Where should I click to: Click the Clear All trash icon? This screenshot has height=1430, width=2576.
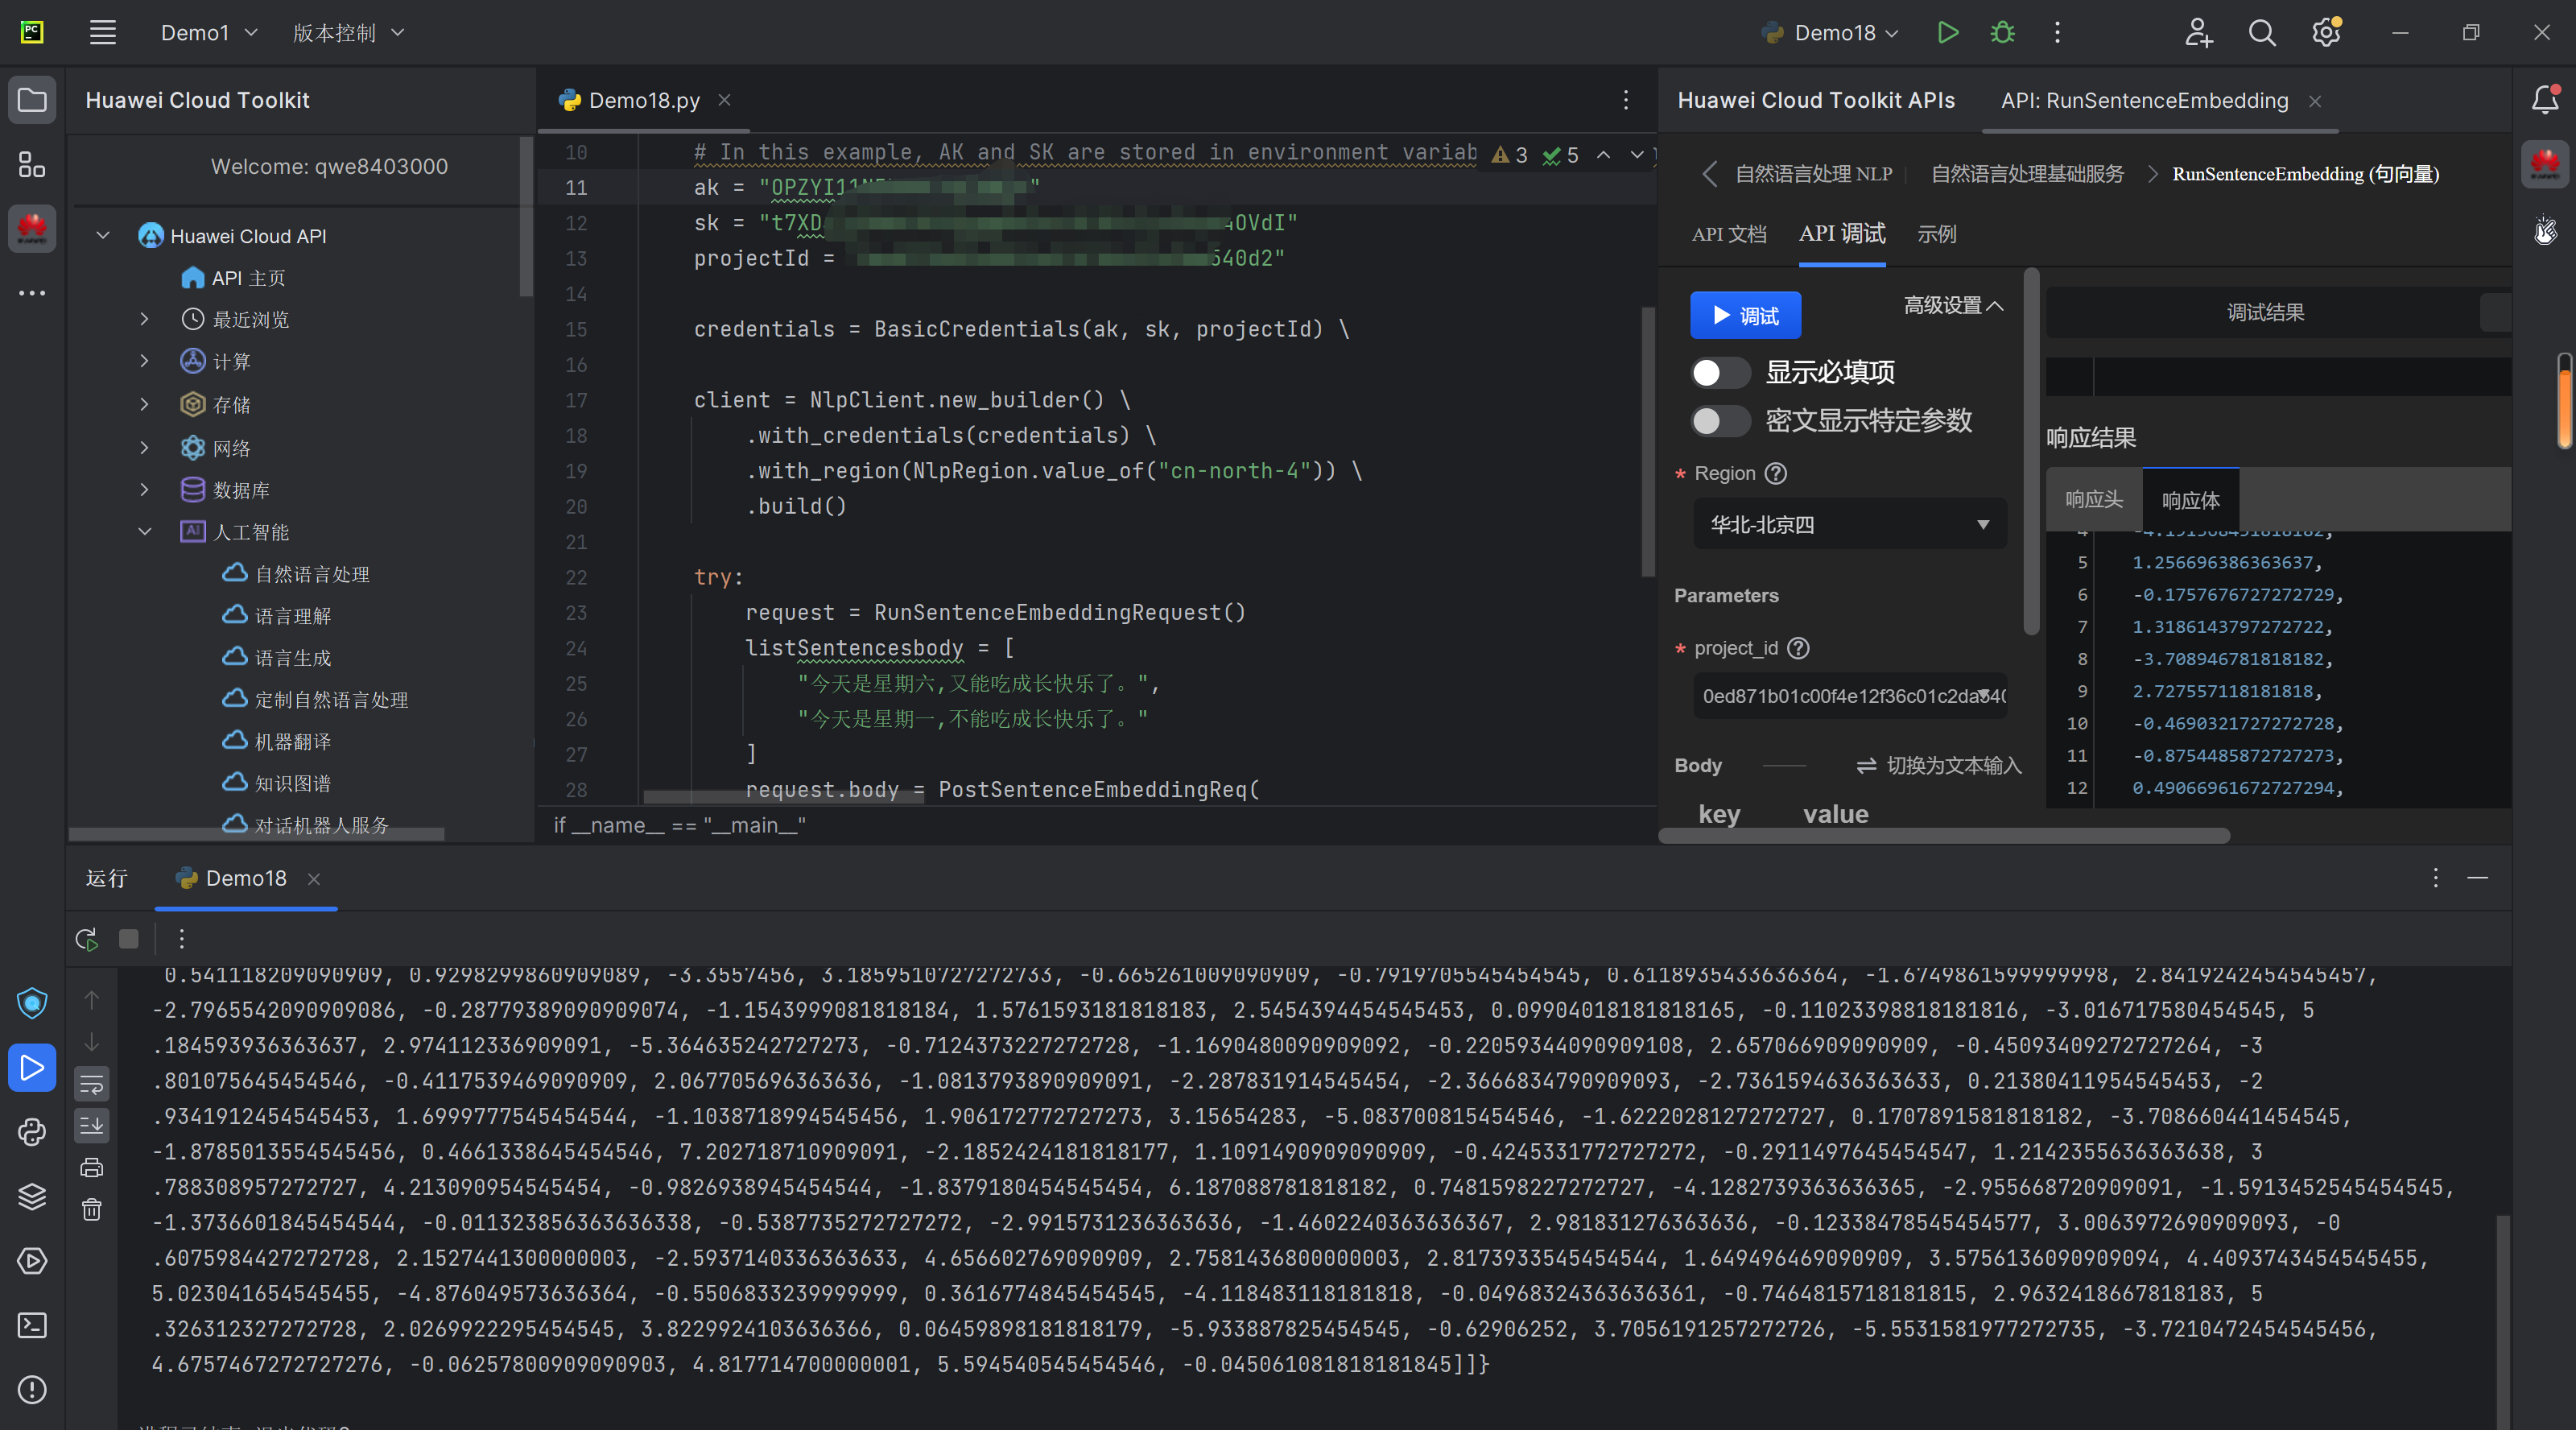point(92,1210)
